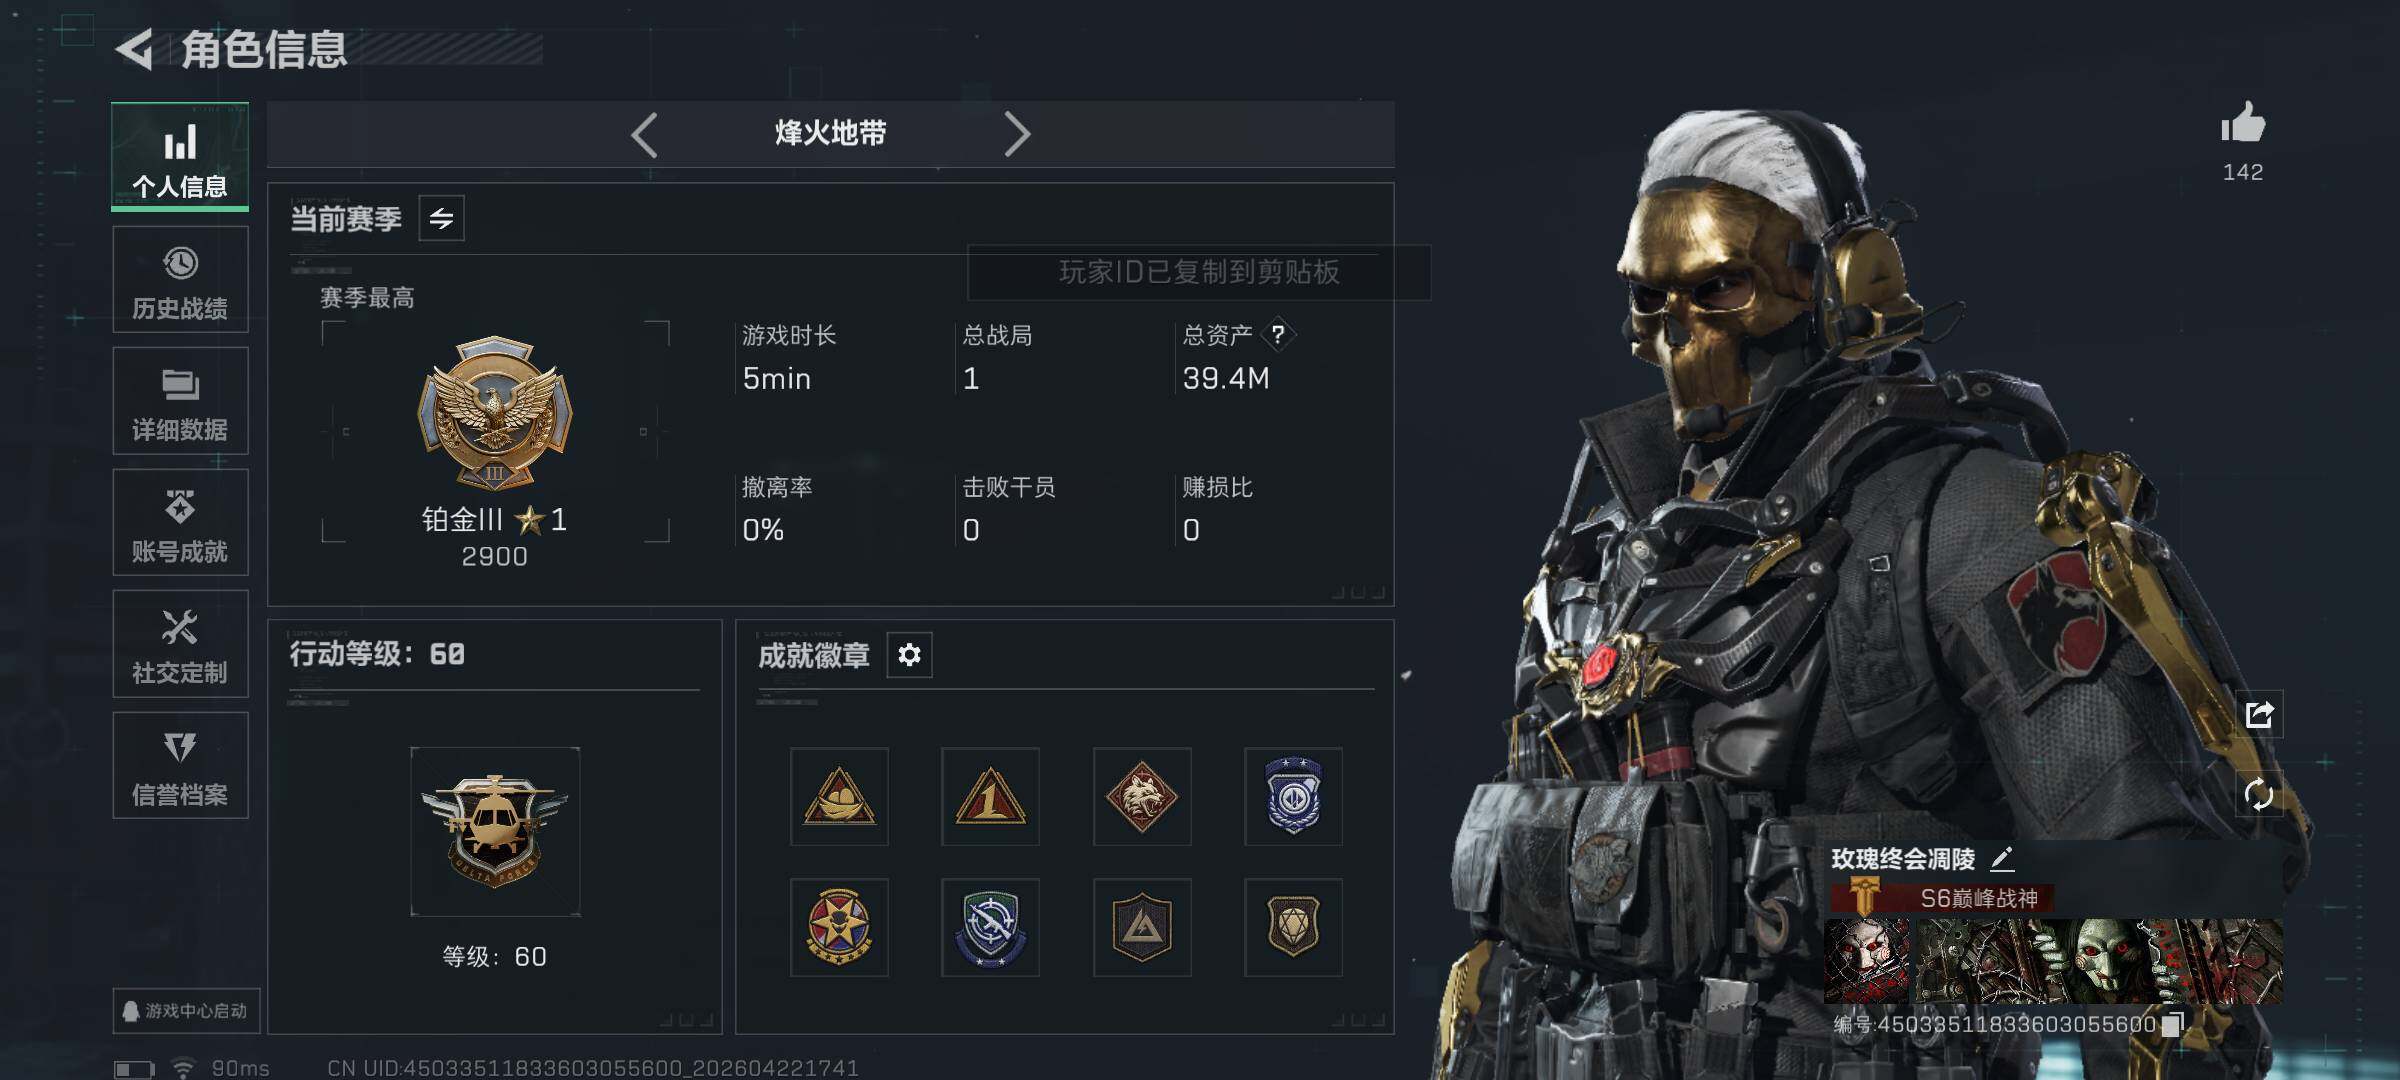
Task: Open 成就徽章 gear settings
Action: pos(909,655)
